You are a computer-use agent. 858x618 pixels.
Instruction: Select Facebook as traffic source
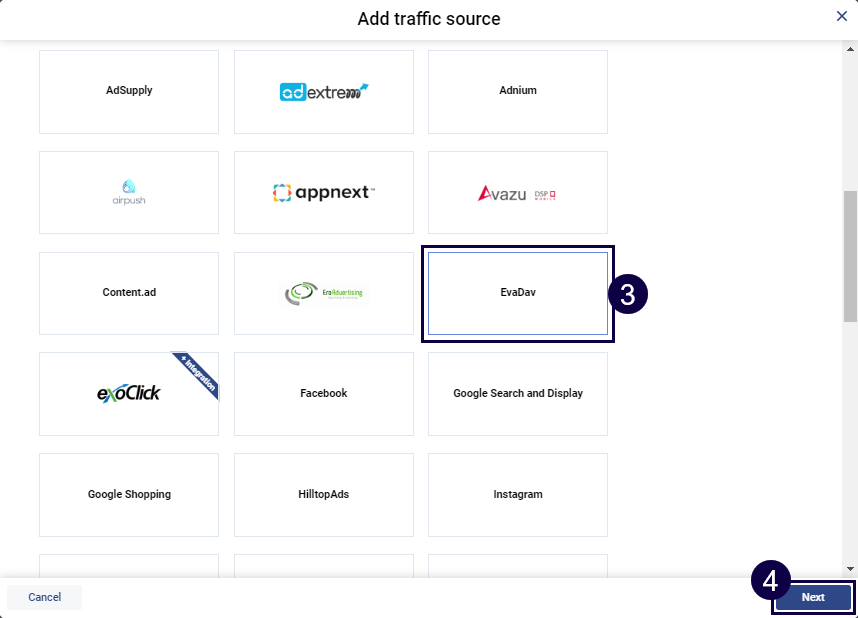point(323,394)
